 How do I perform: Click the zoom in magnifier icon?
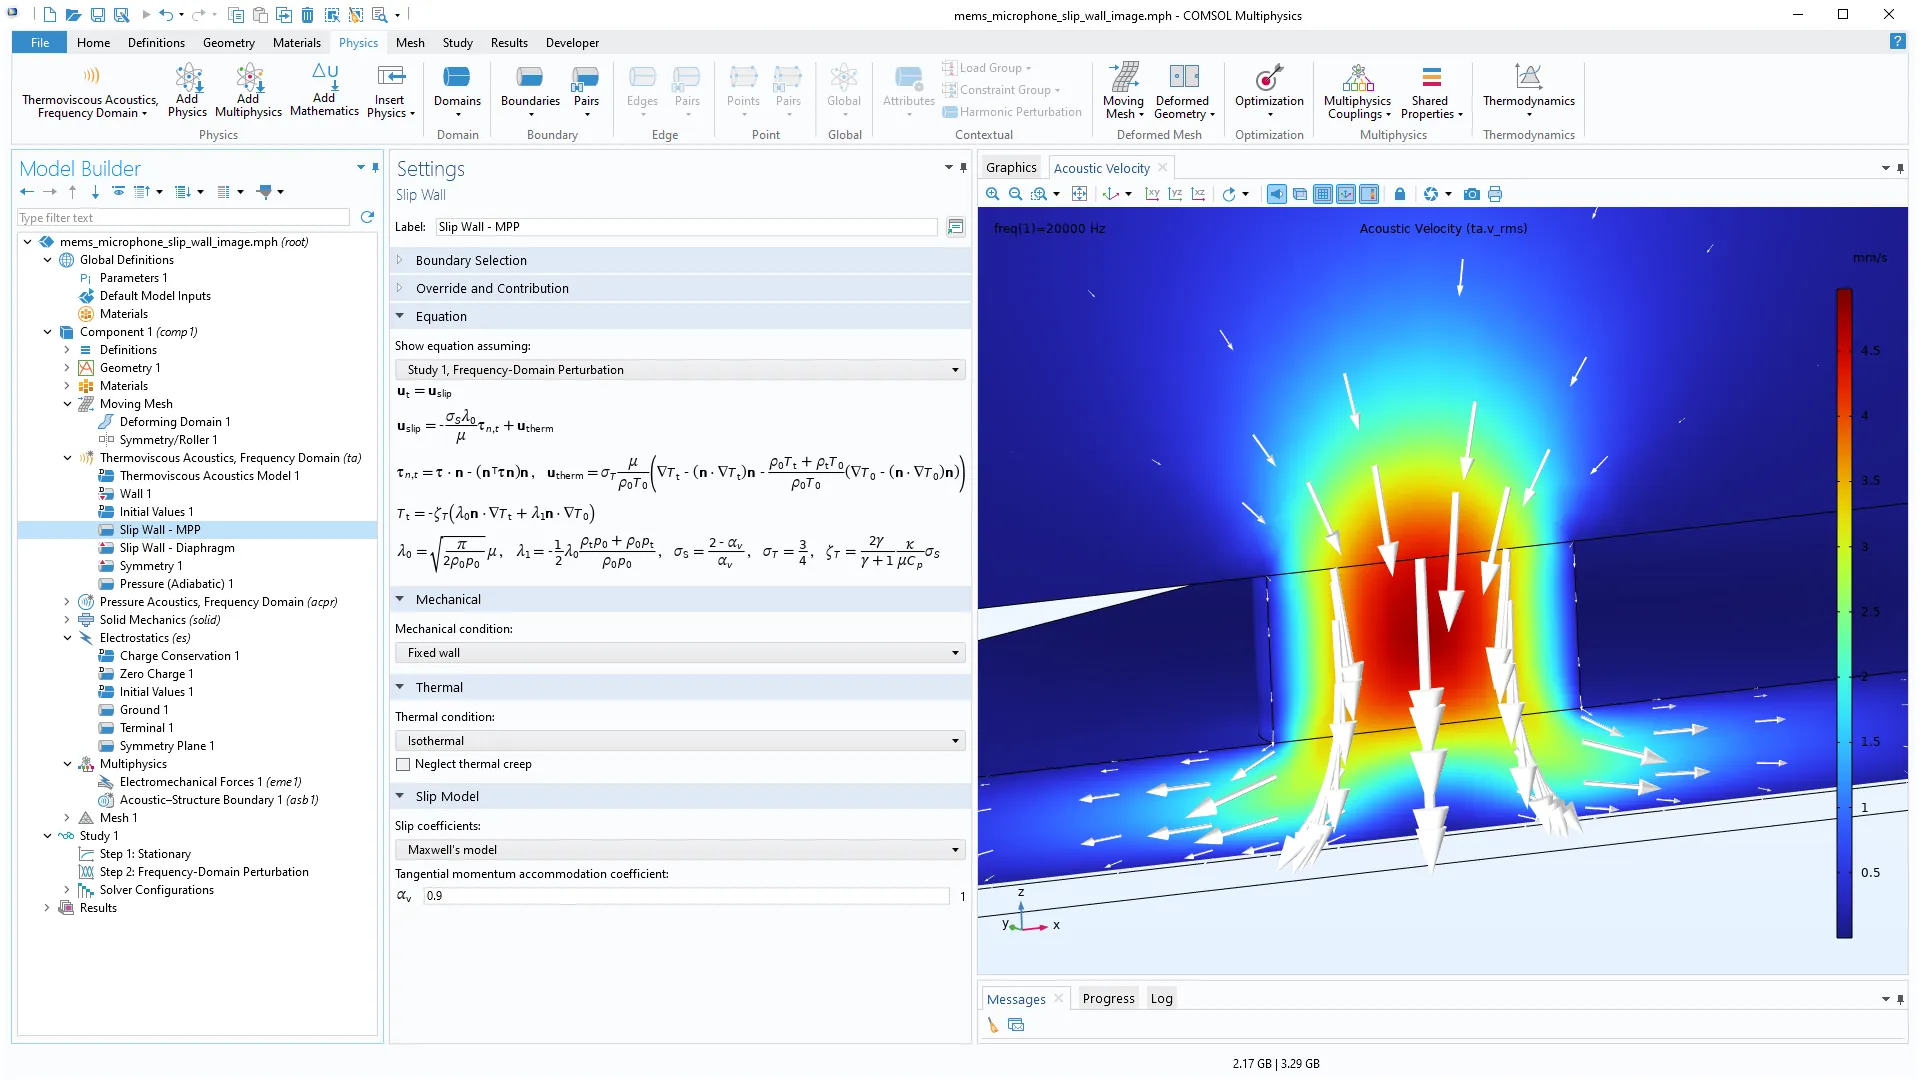coord(992,194)
